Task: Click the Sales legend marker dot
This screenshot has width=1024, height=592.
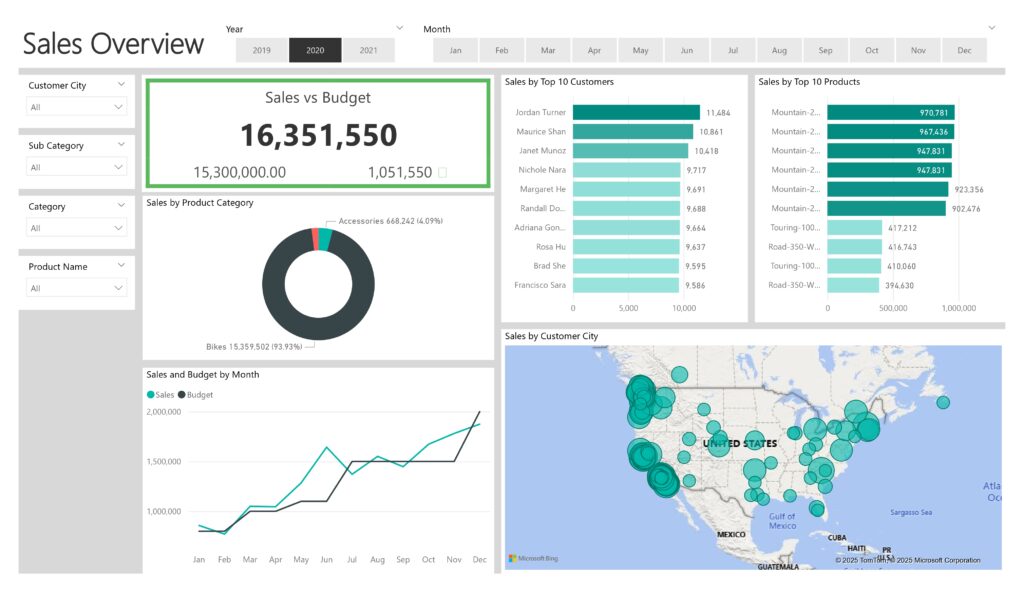Action: [150, 395]
